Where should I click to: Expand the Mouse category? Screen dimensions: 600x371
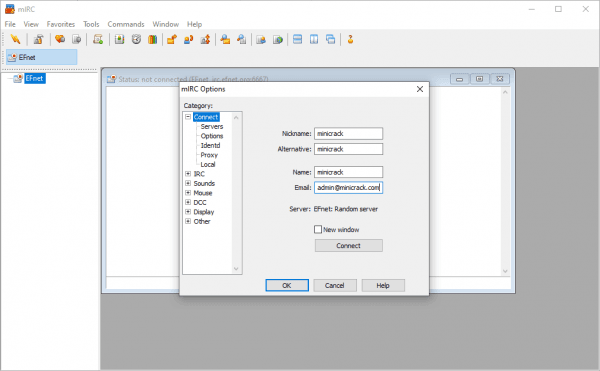click(x=188, y=193)
